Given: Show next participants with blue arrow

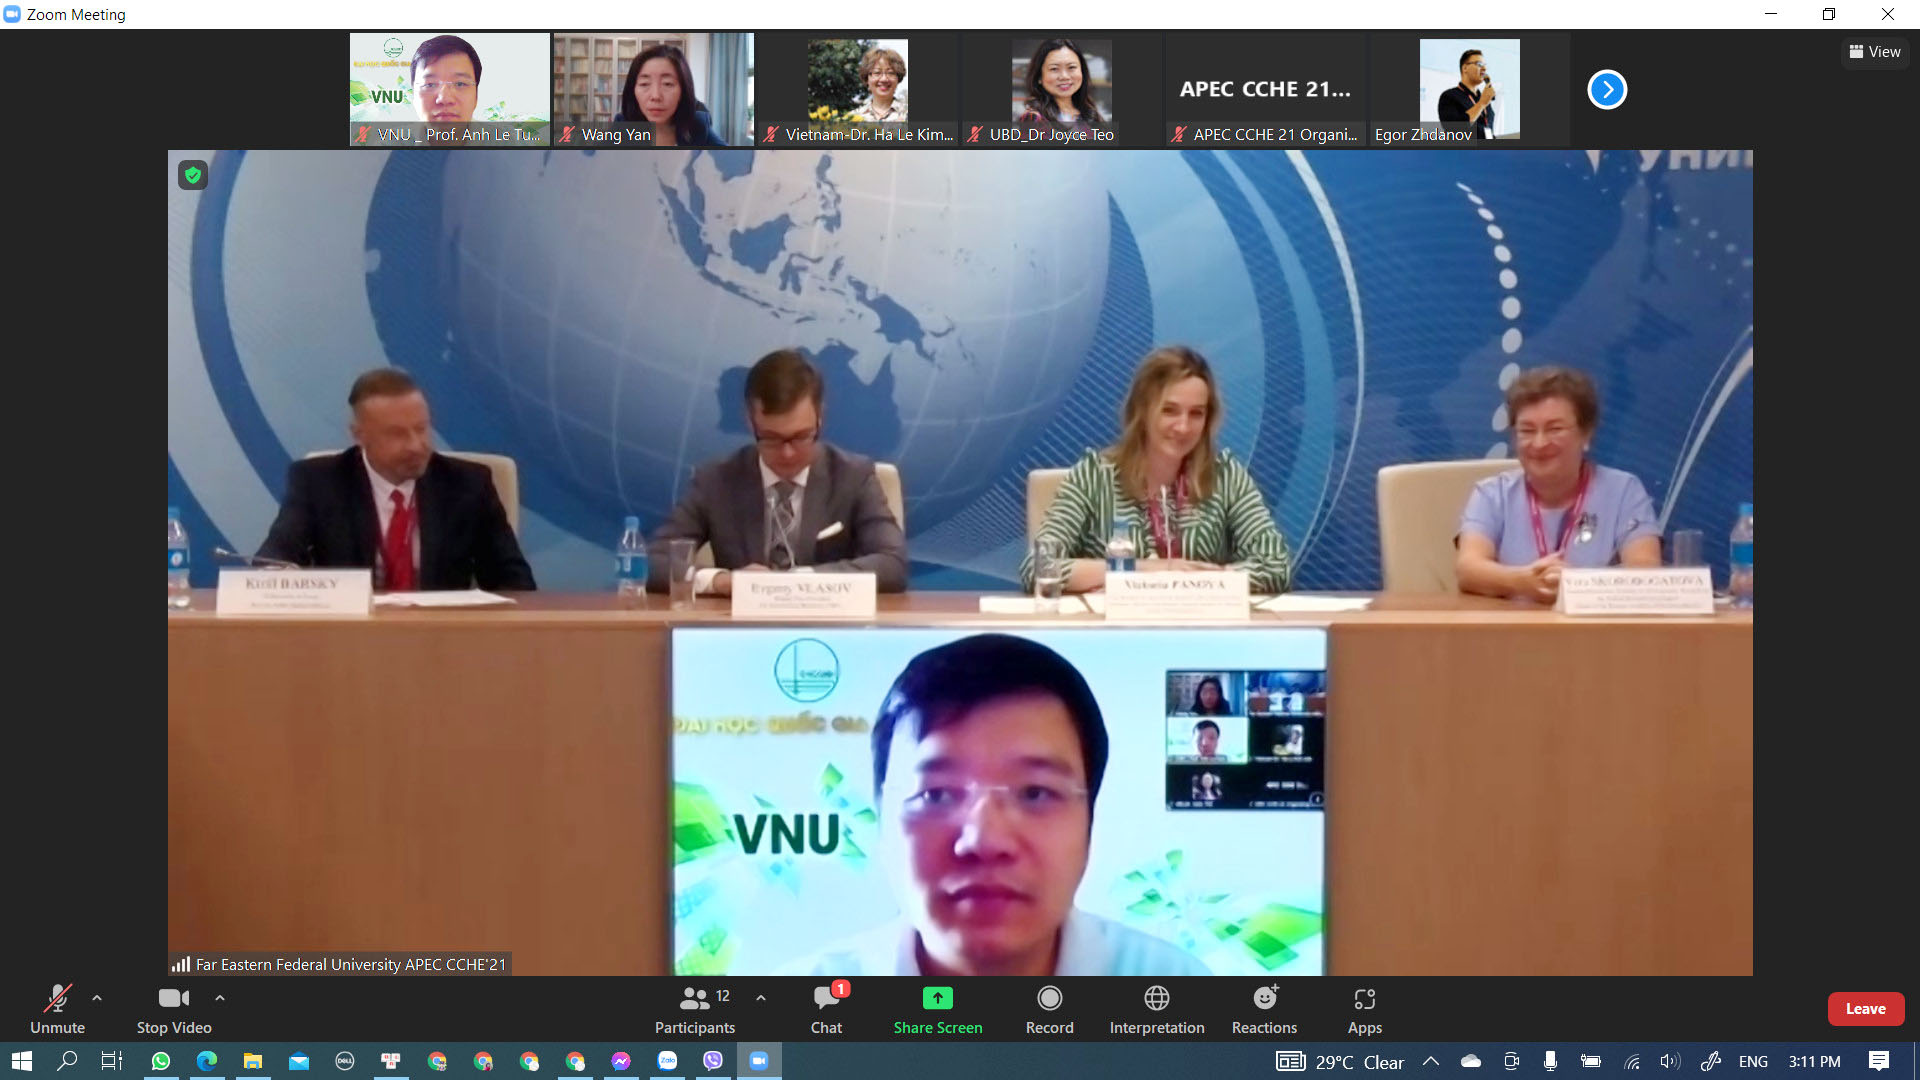Looking at the screenshot, I should 1607,90.
